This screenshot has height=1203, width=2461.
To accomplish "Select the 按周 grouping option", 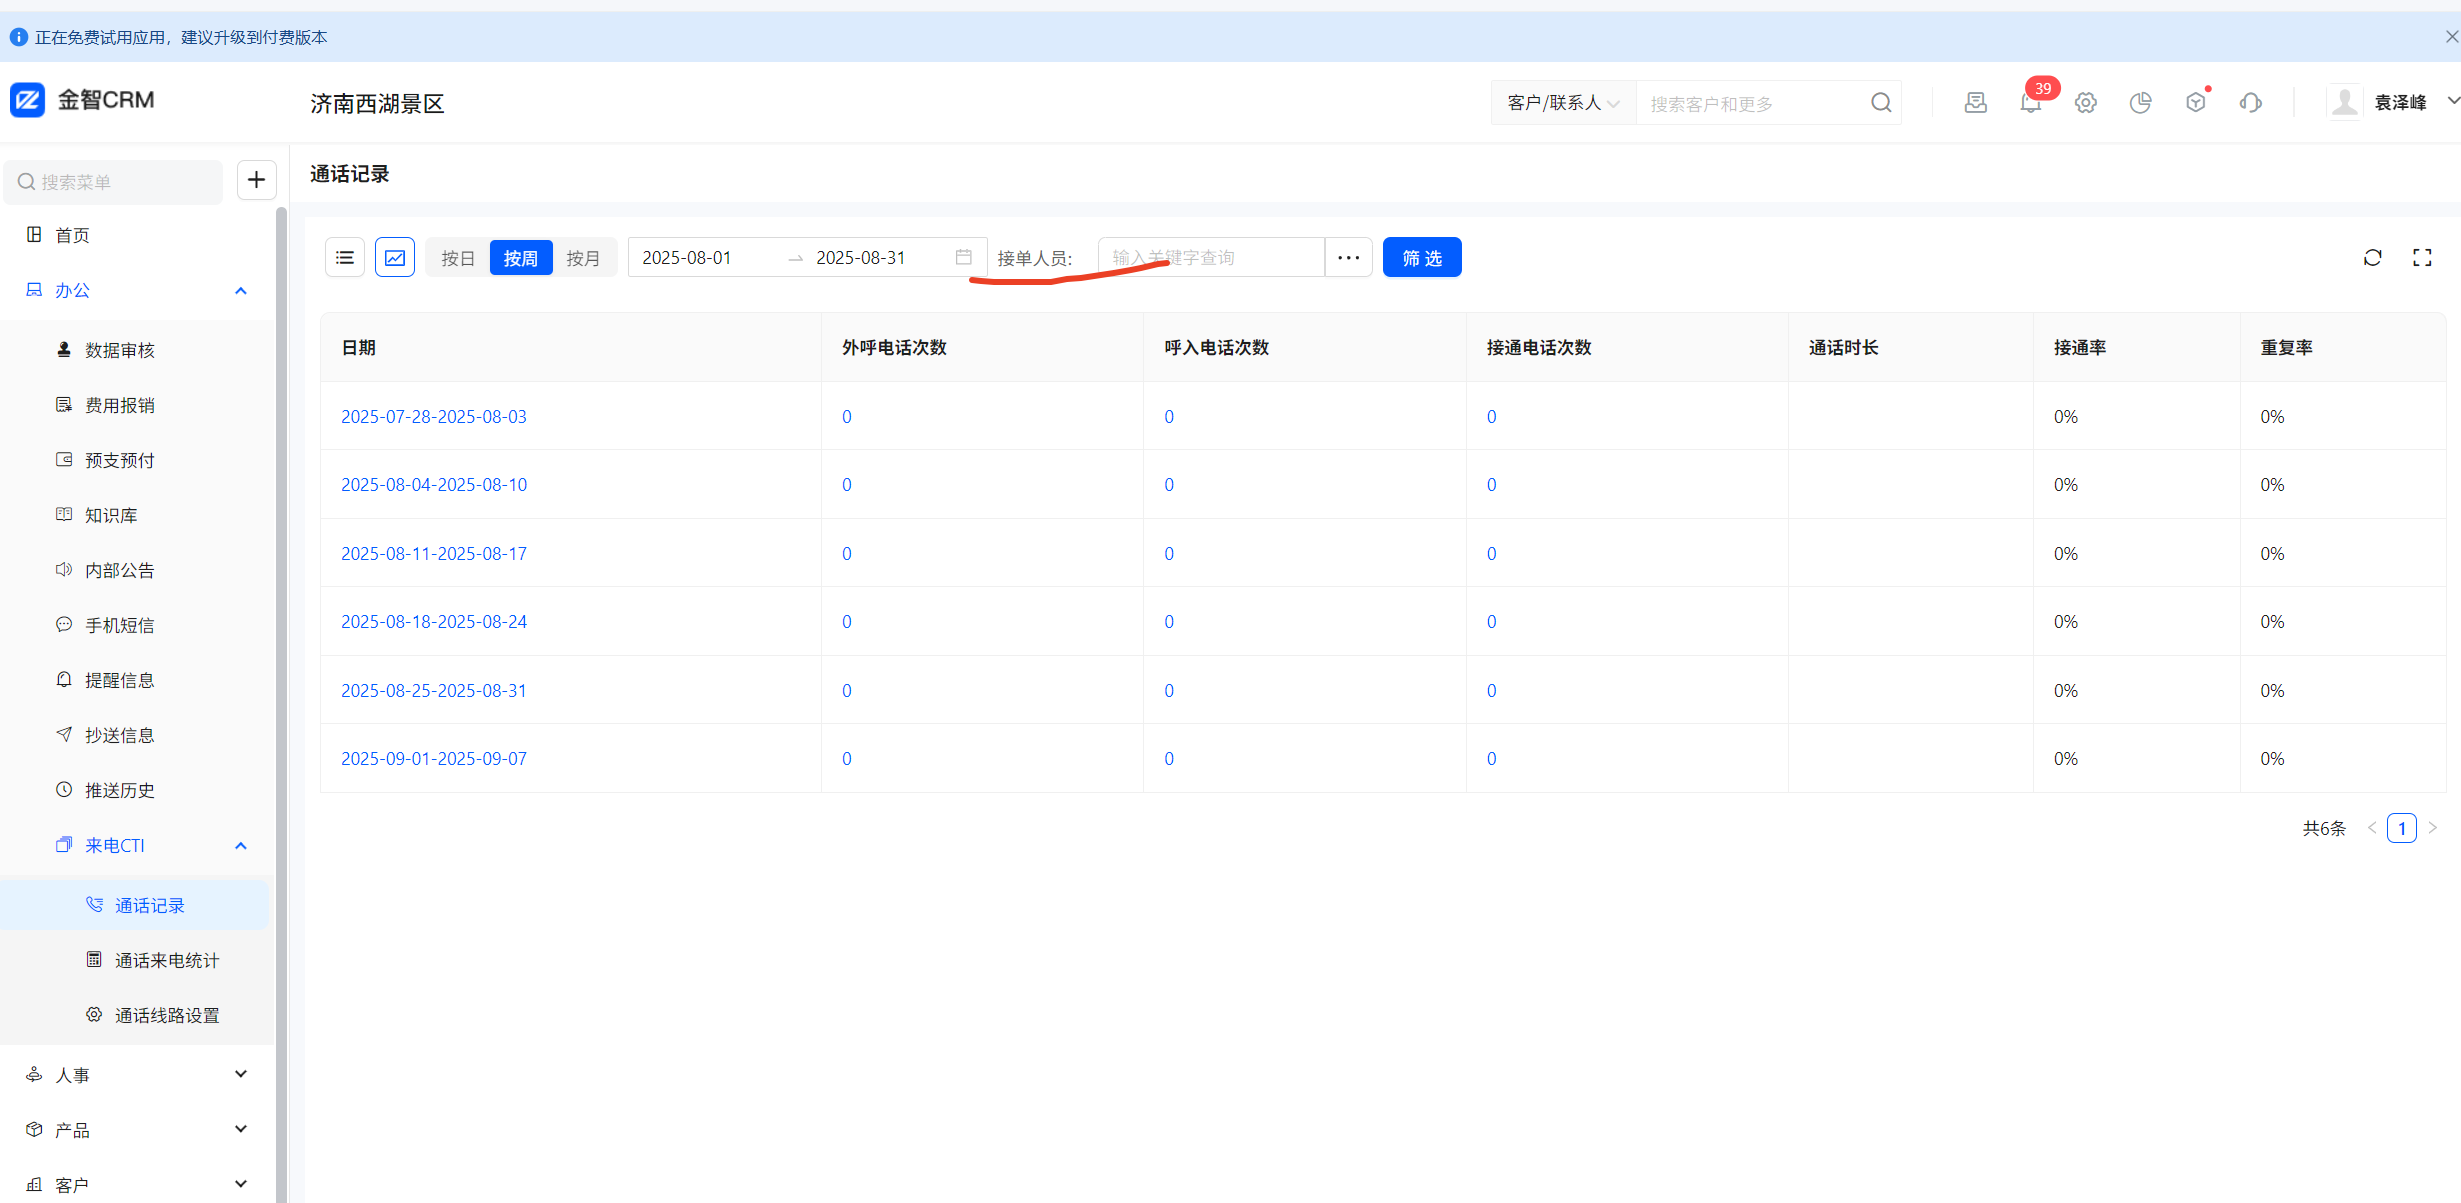I will point(520,258).
